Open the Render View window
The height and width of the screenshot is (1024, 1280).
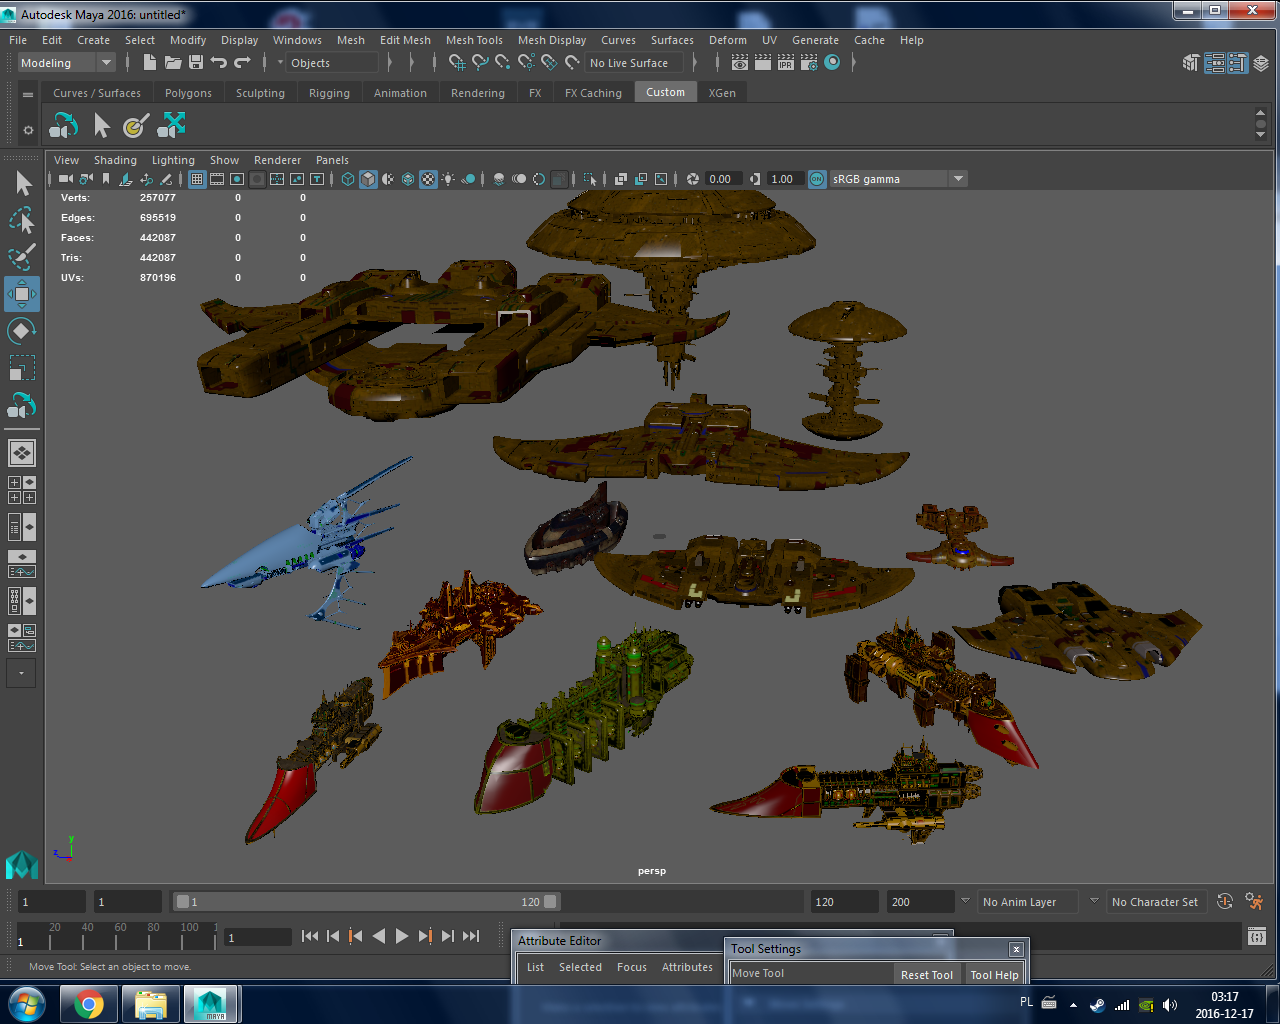(739, 62)
